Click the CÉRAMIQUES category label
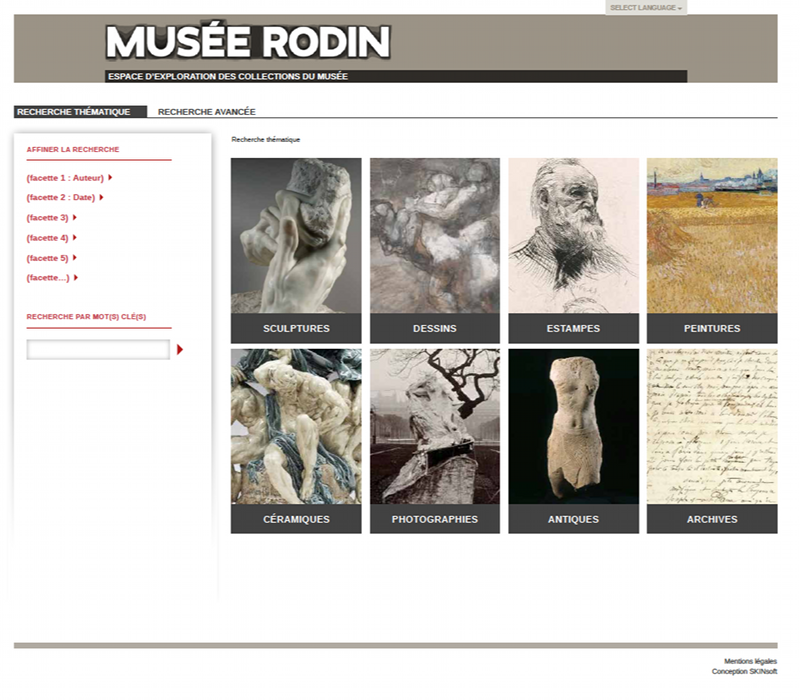Image resolution: width=800 pixels, height=700 pixels. point(296,519)
